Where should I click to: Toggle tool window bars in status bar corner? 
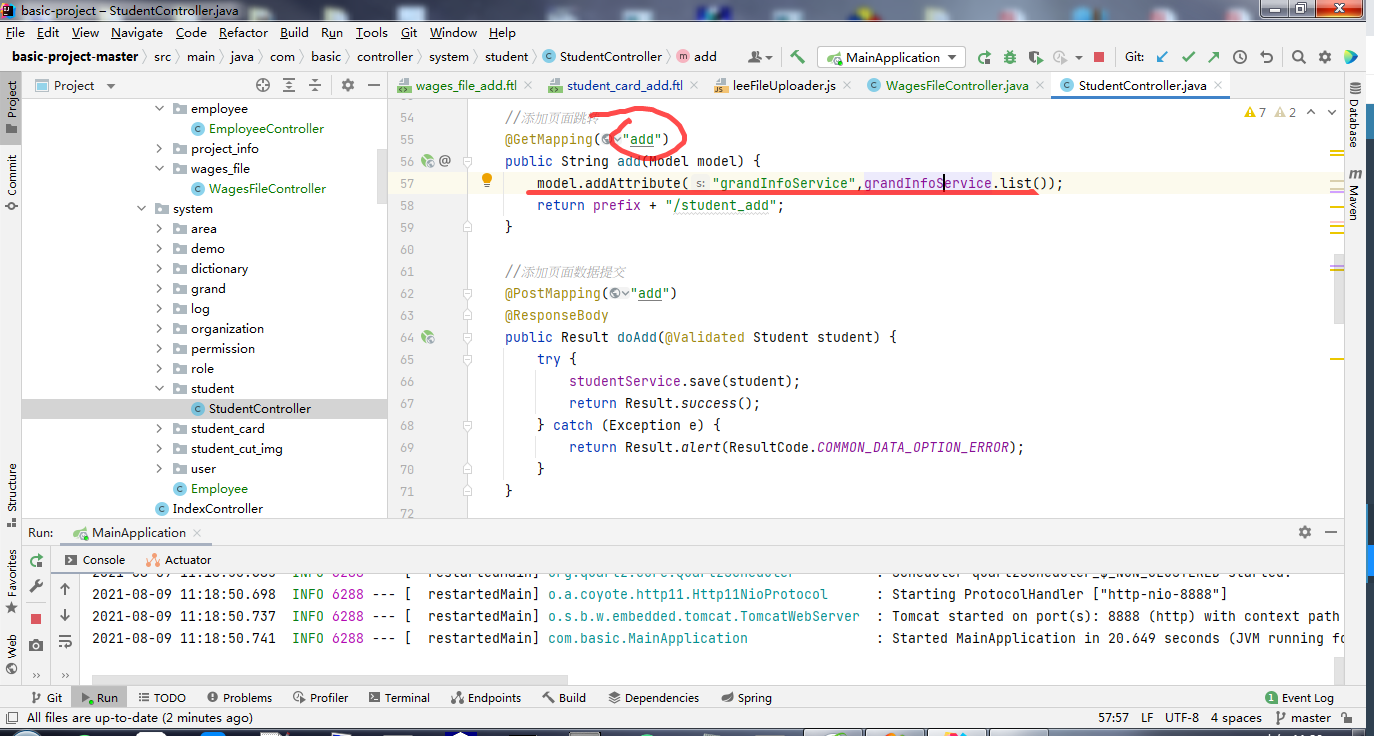[x=11, y=717]
